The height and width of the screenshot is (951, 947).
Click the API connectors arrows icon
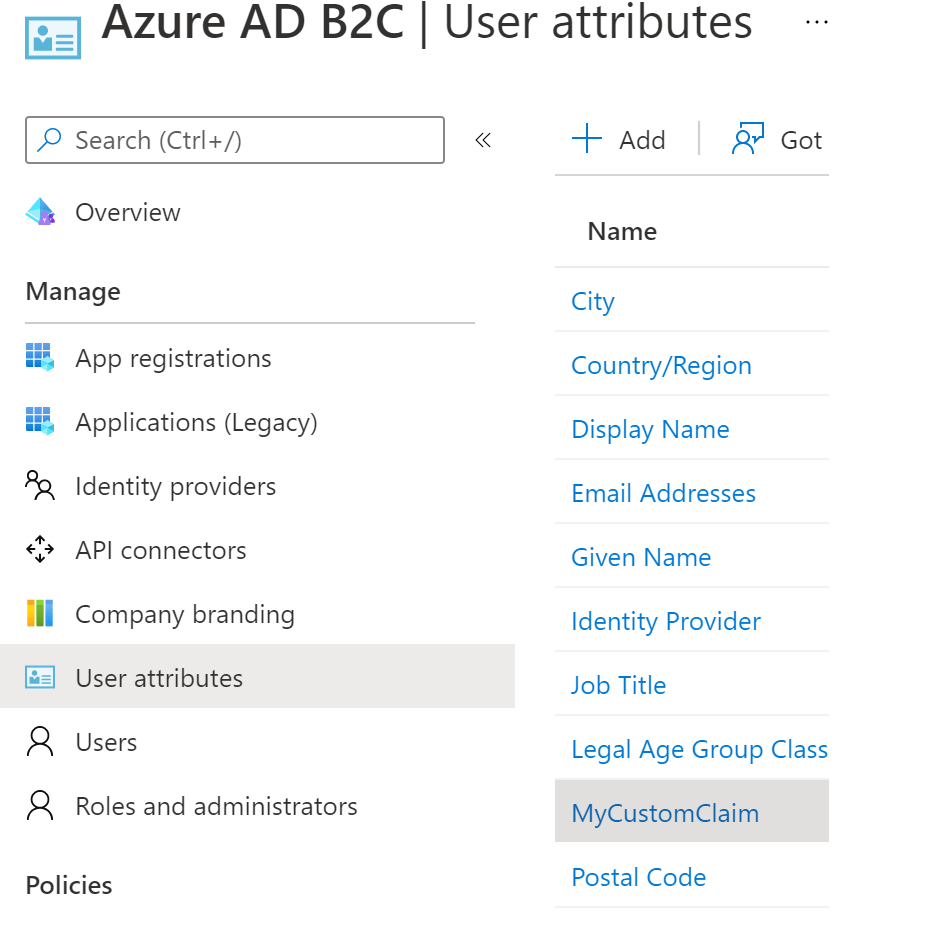coord(40,550)
